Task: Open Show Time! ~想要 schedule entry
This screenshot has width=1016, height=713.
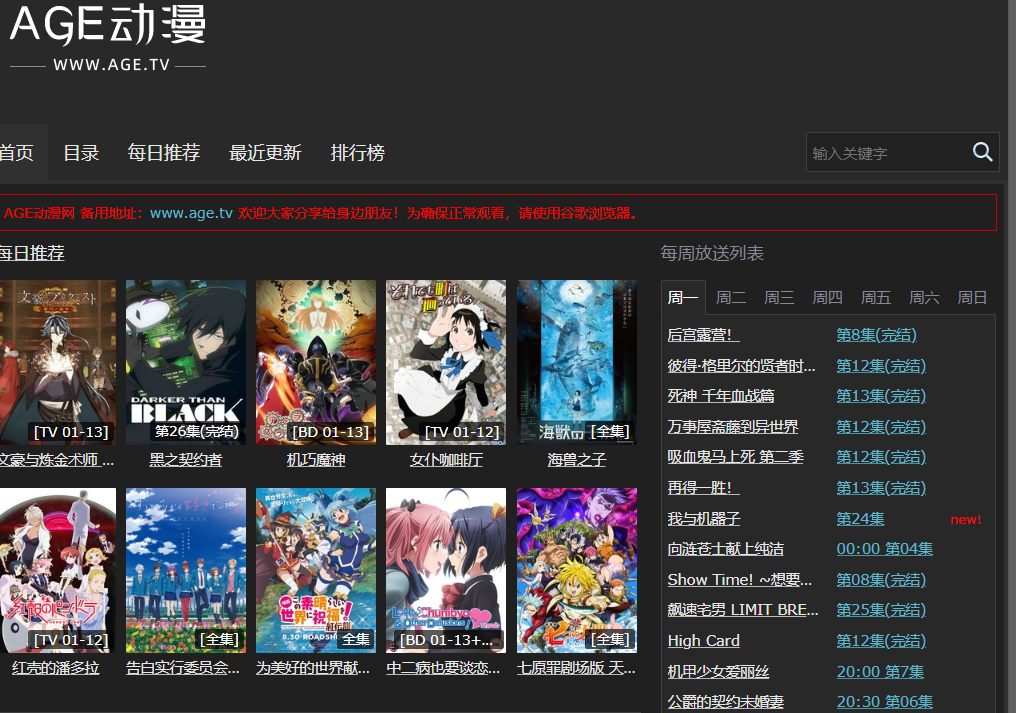Action: coord(739,579)
